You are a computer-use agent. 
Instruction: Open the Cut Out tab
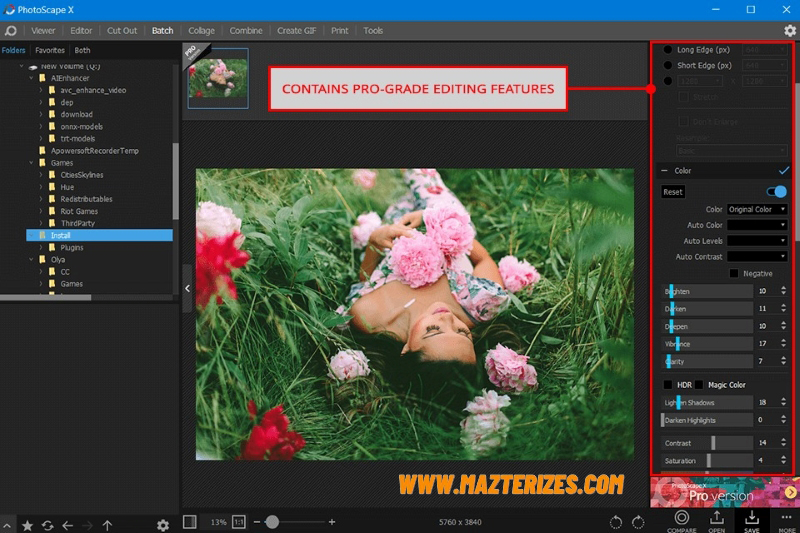click(x=122, y=31)
